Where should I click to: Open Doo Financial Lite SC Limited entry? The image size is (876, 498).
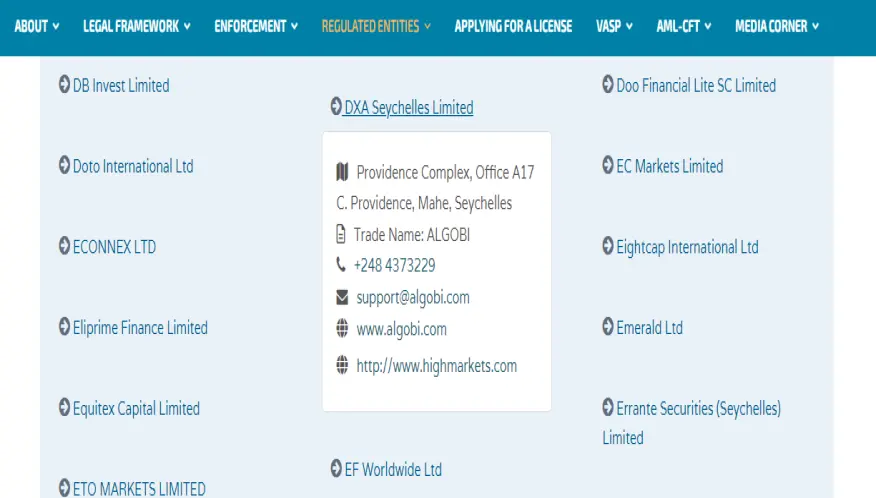pos(696,86)
